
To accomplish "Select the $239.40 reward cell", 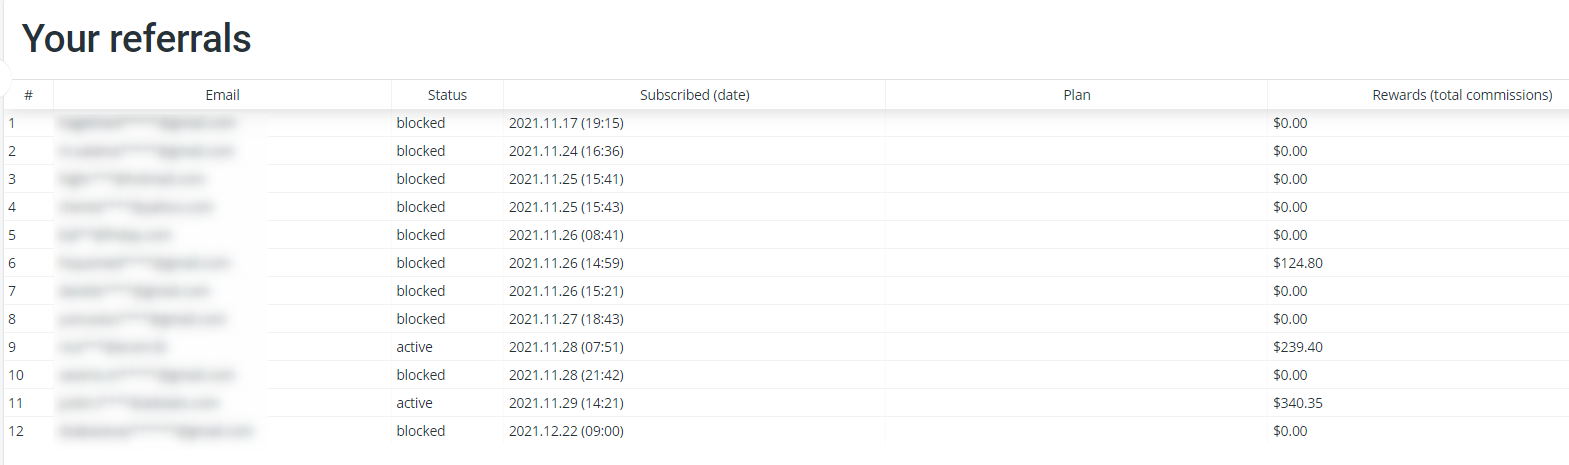I will (1297, 347).
